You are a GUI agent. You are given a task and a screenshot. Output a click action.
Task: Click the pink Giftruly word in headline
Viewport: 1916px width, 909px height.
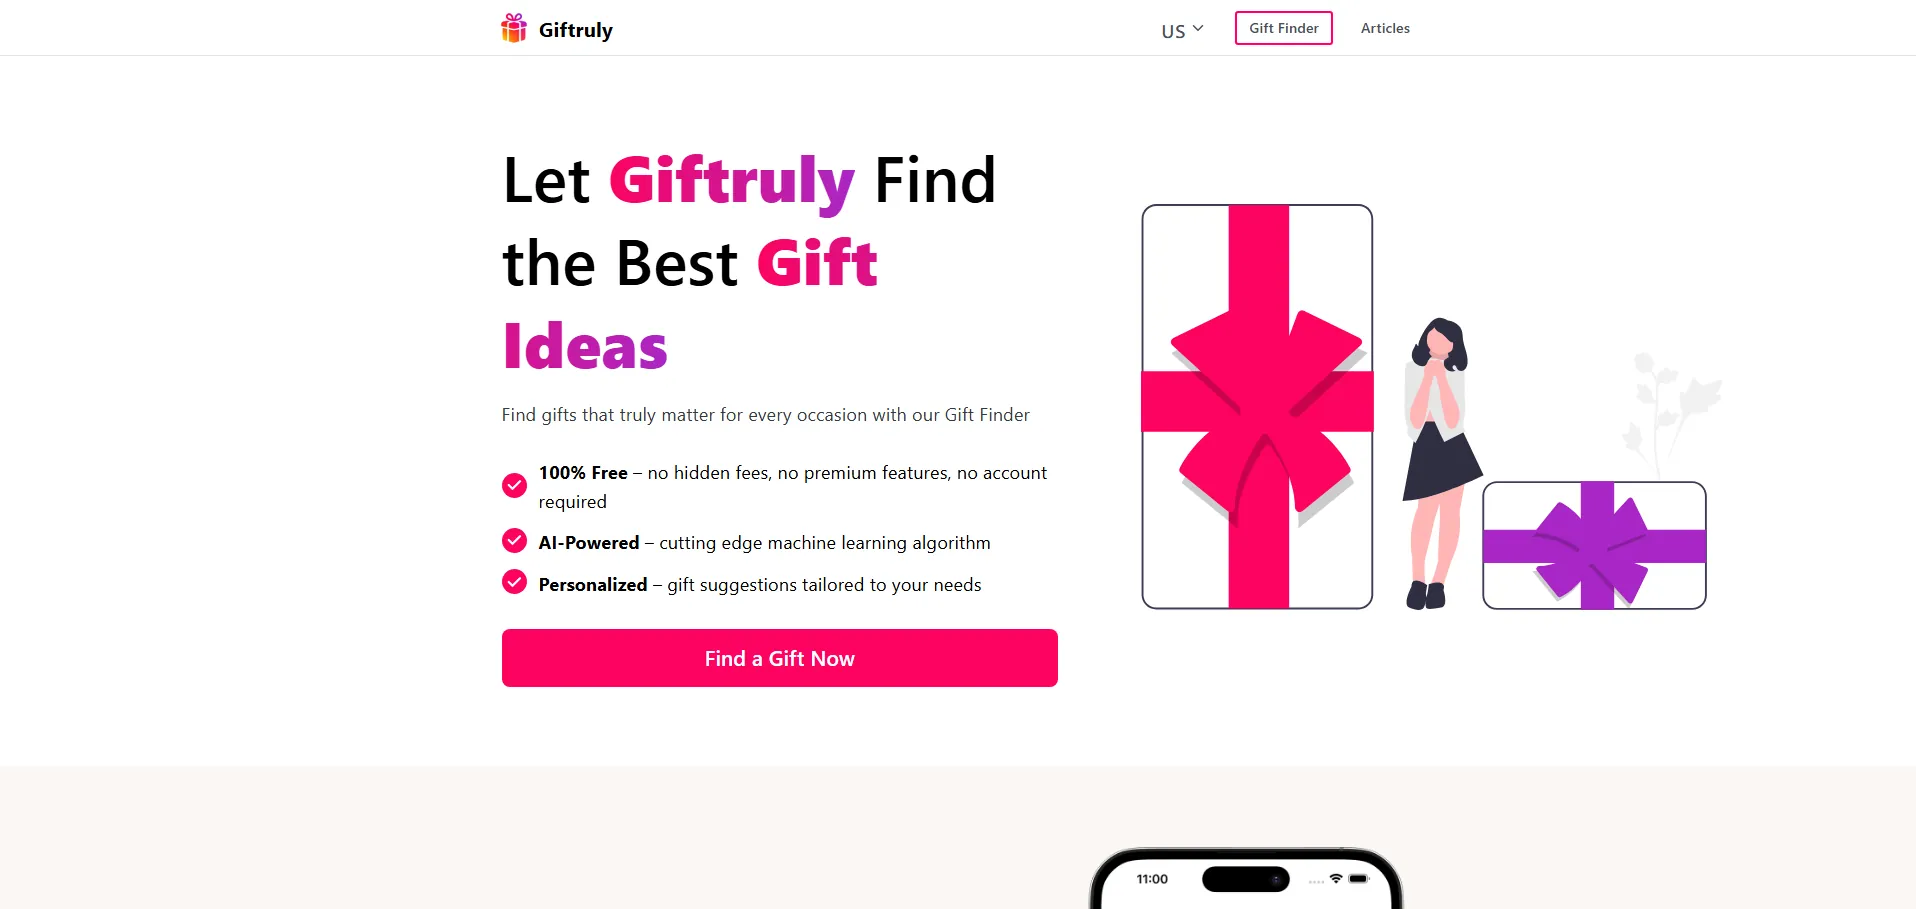click(732, 181)
